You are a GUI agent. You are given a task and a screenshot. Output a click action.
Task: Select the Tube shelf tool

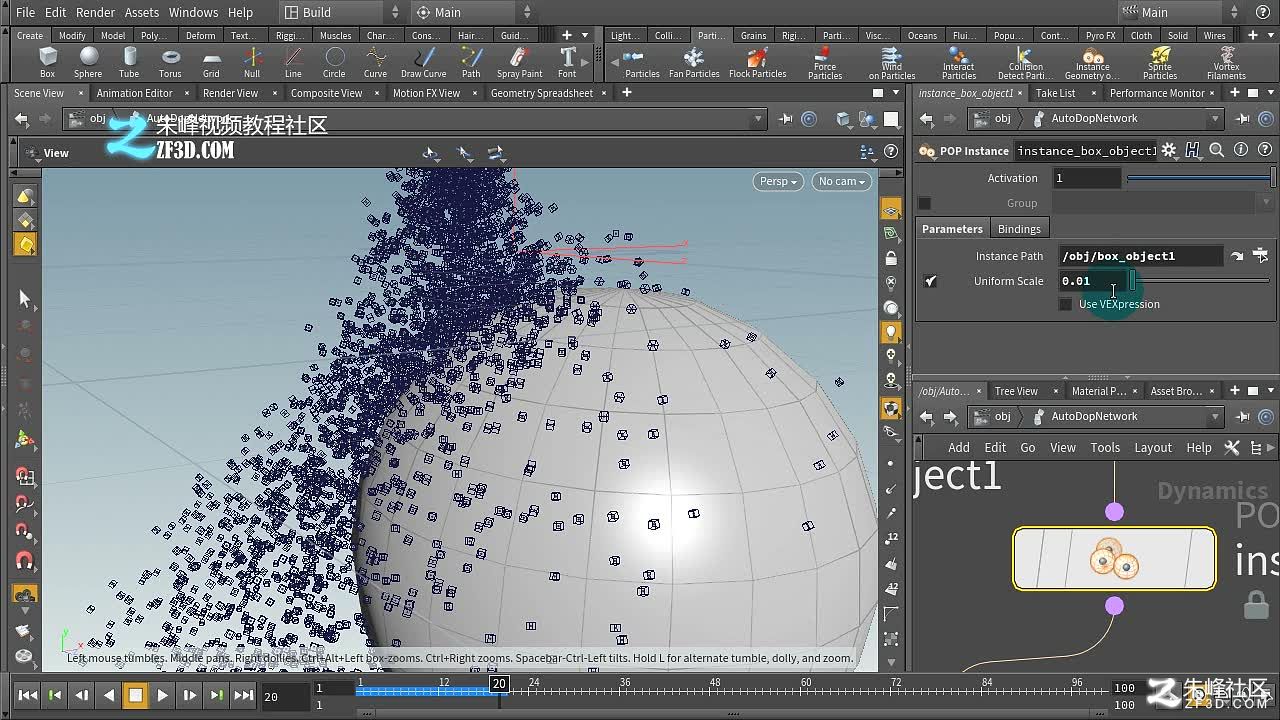point(129,62)
